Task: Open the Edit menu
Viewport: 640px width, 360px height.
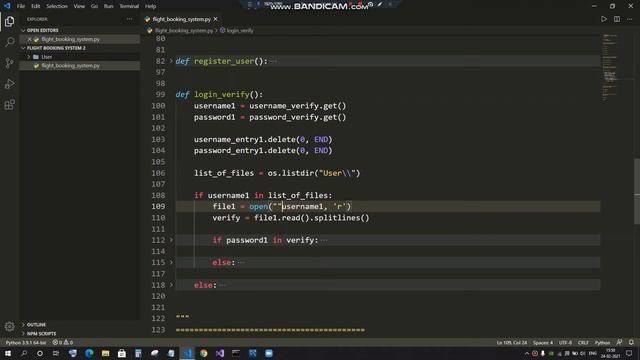Action: pyautogui.click(x=36, y=6)
